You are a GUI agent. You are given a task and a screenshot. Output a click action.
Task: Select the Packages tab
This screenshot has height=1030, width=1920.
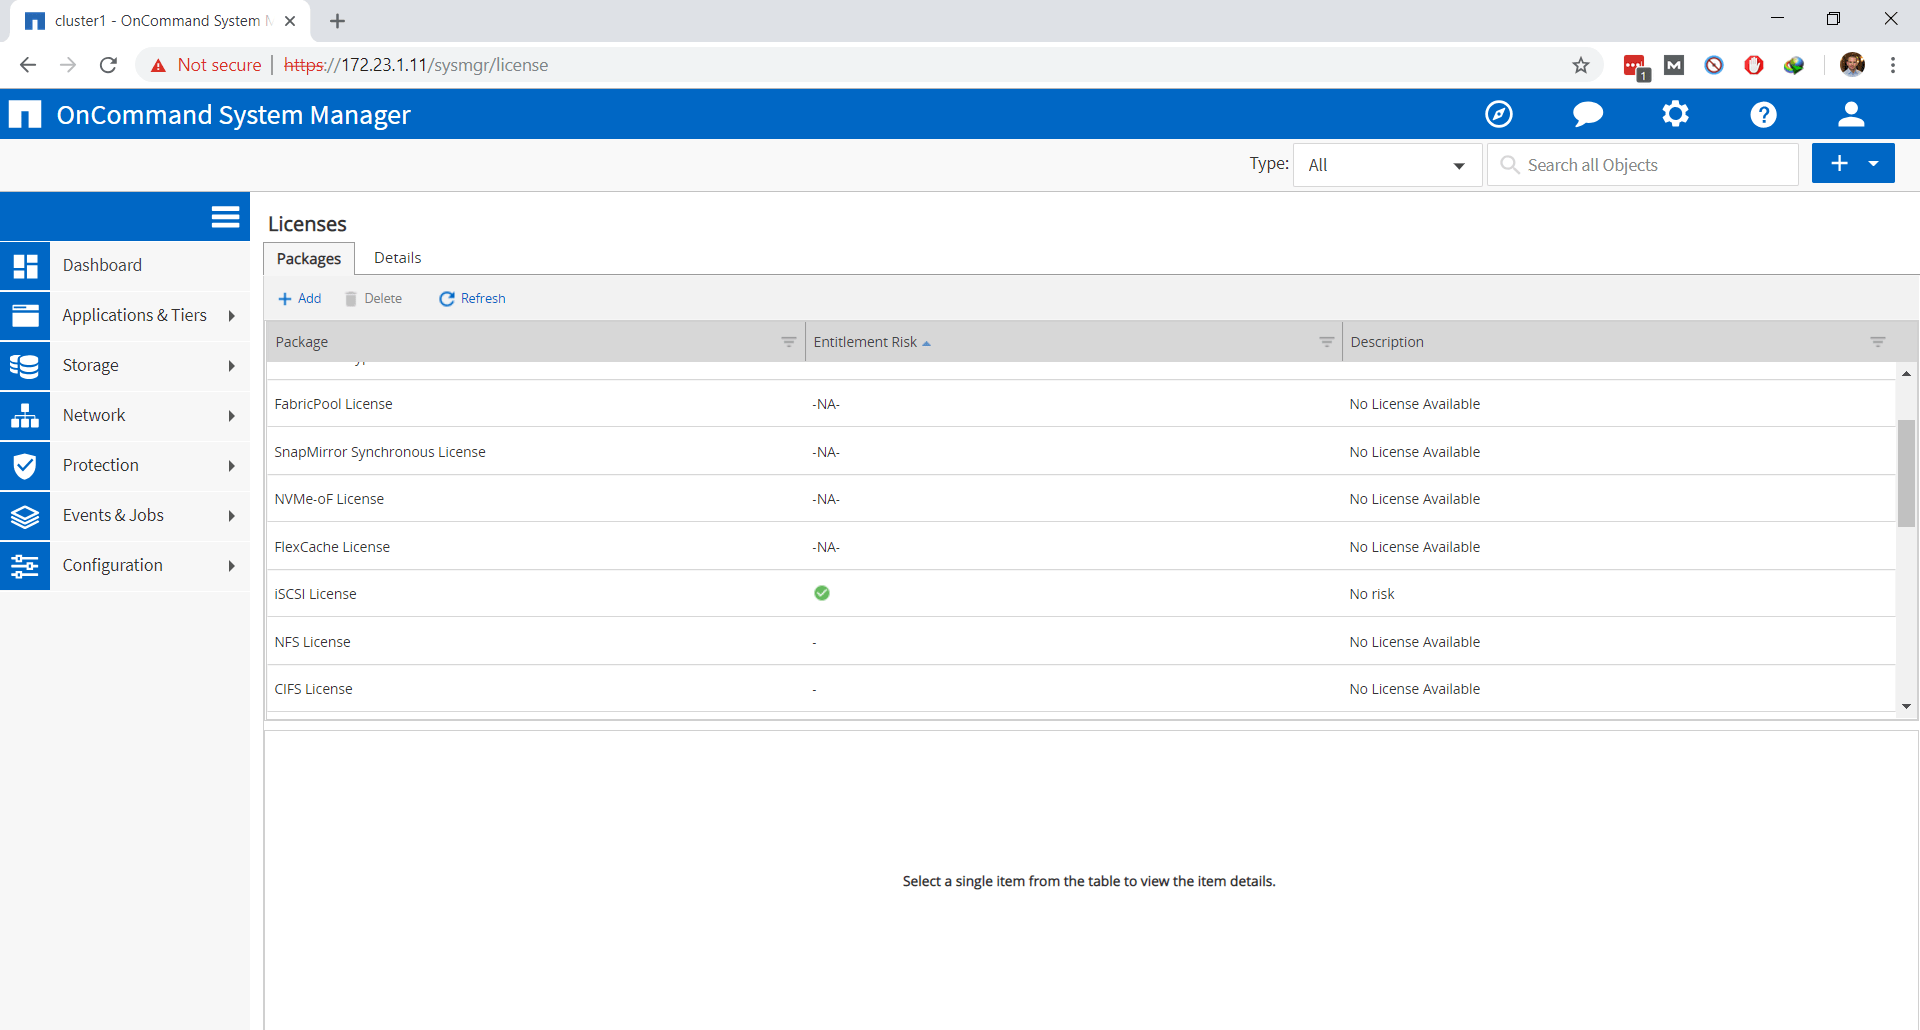(x=308, y=259)
